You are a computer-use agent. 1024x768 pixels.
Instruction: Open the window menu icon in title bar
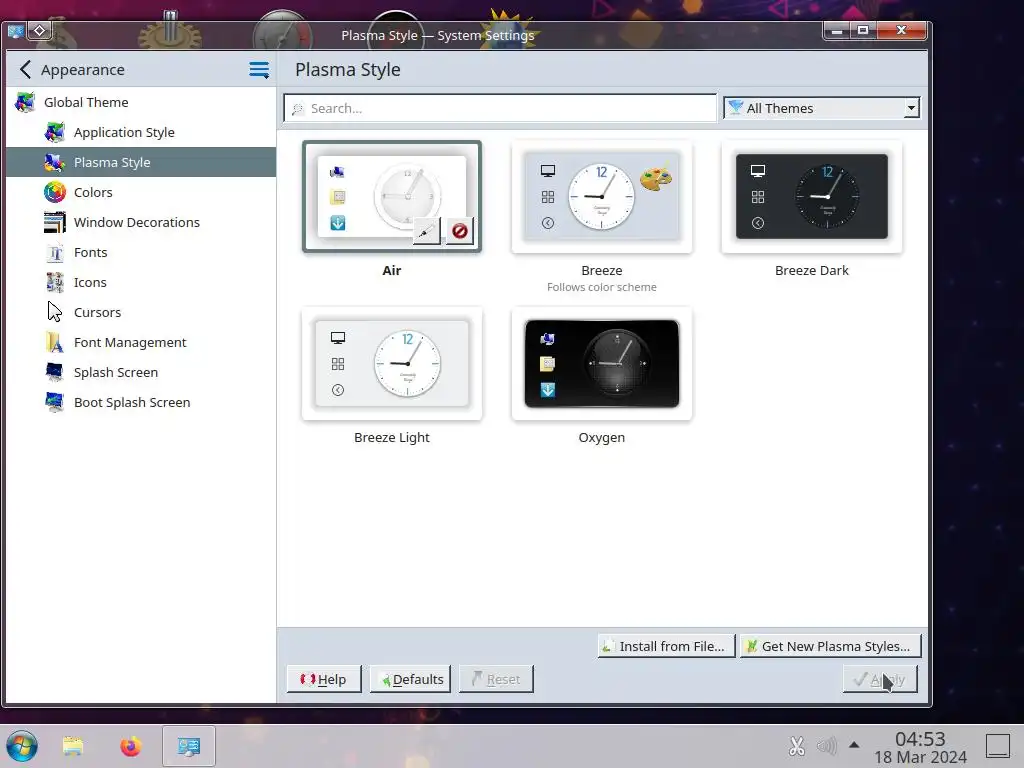(x=16, y=31)
